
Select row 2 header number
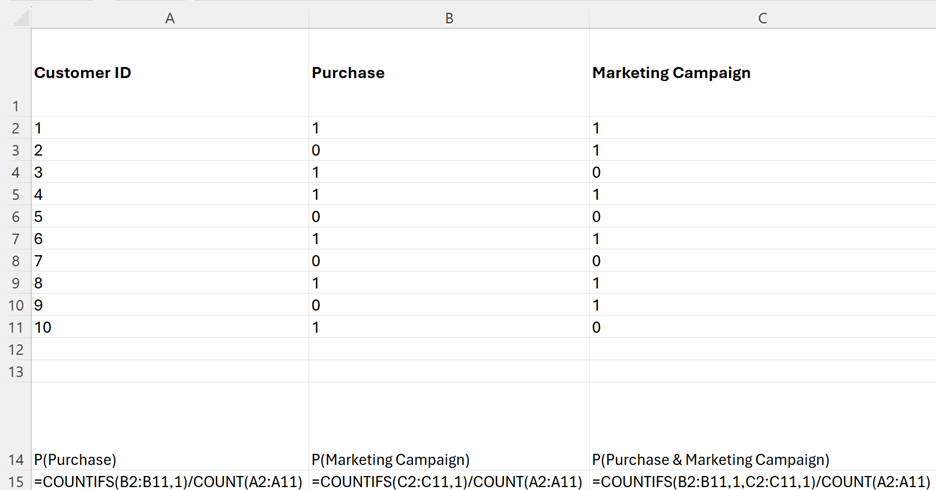click(x=14, y=128)
